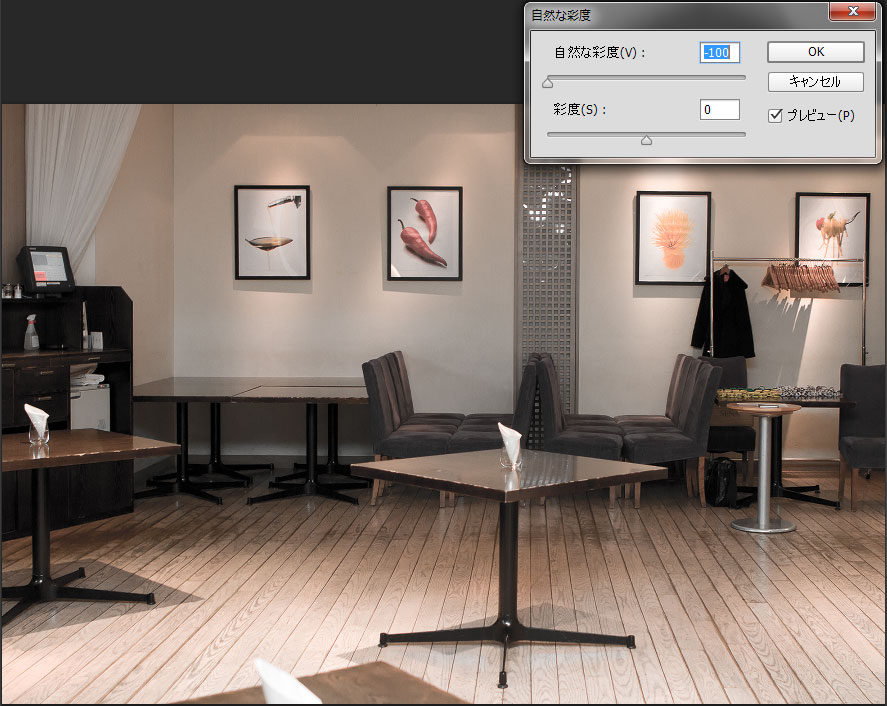Image resolution: width=887 pixels, height=706 pixels.
Task: Click the round silver pedestal side table
Action: tap(763, 465)
